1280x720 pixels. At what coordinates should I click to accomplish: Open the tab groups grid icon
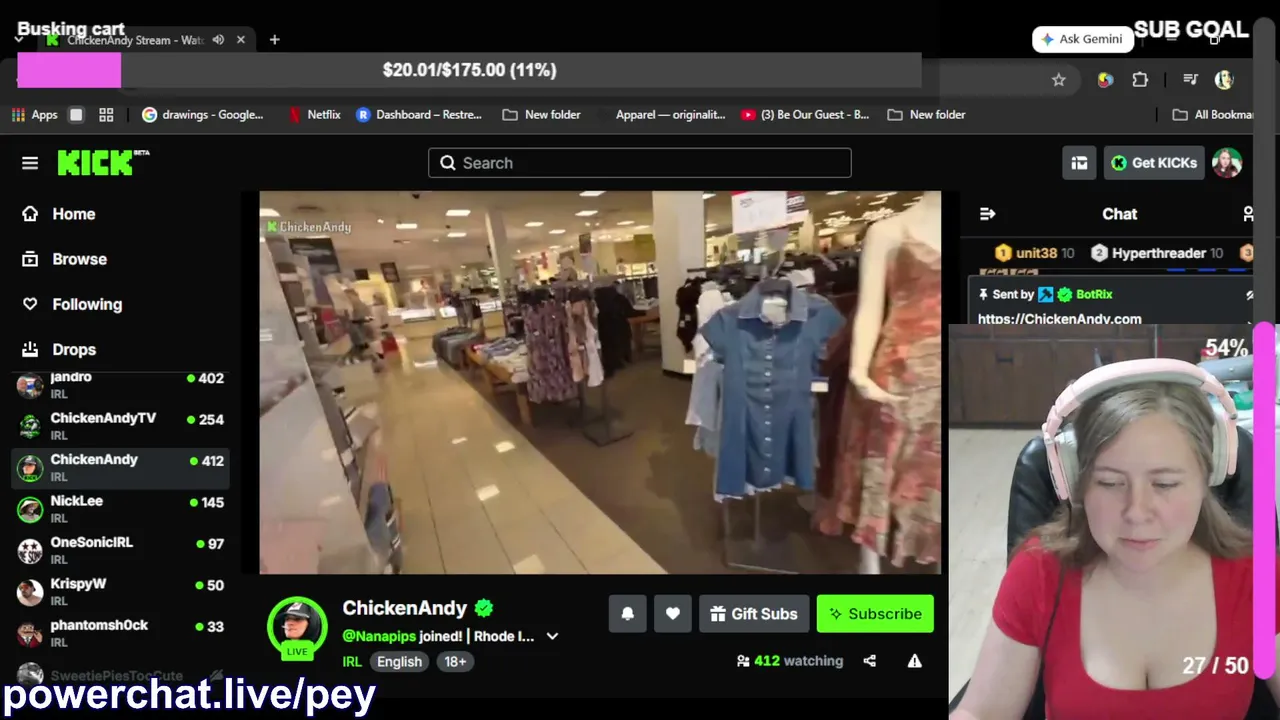click(106, 115)
